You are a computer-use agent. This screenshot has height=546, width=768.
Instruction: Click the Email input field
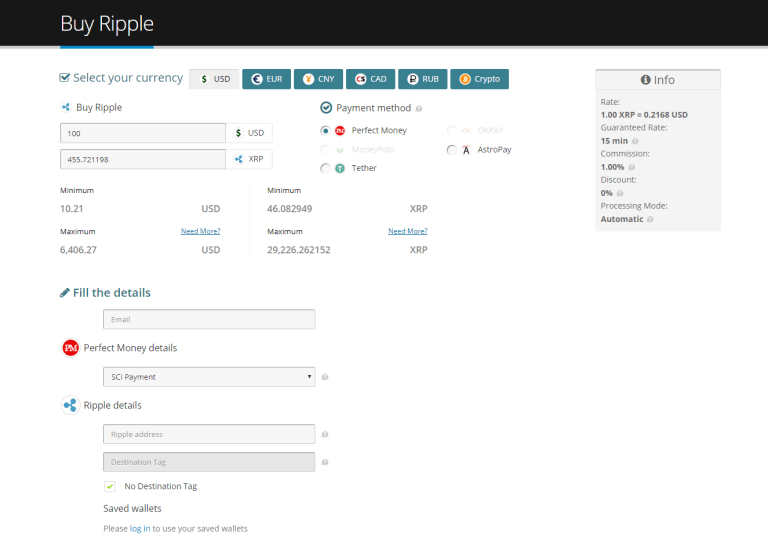click(x=209, y=319)
